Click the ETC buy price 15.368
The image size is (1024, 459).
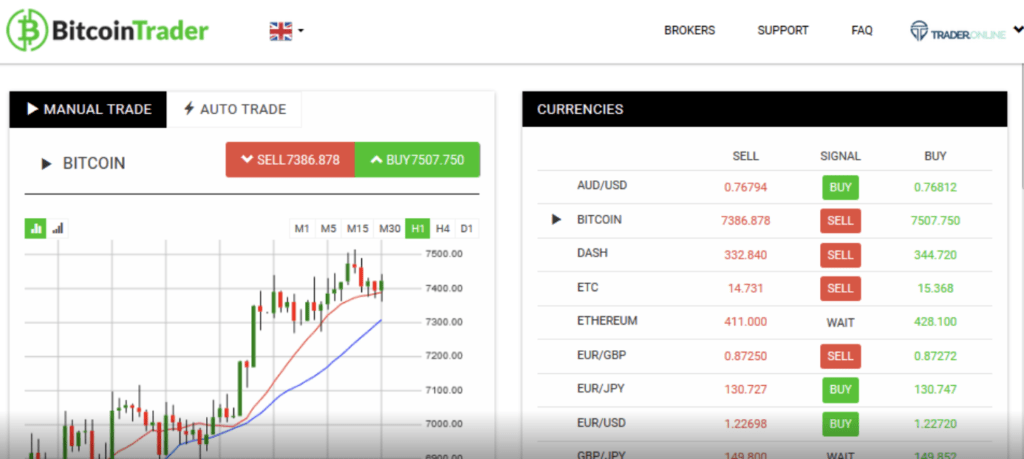coord(935,289)
